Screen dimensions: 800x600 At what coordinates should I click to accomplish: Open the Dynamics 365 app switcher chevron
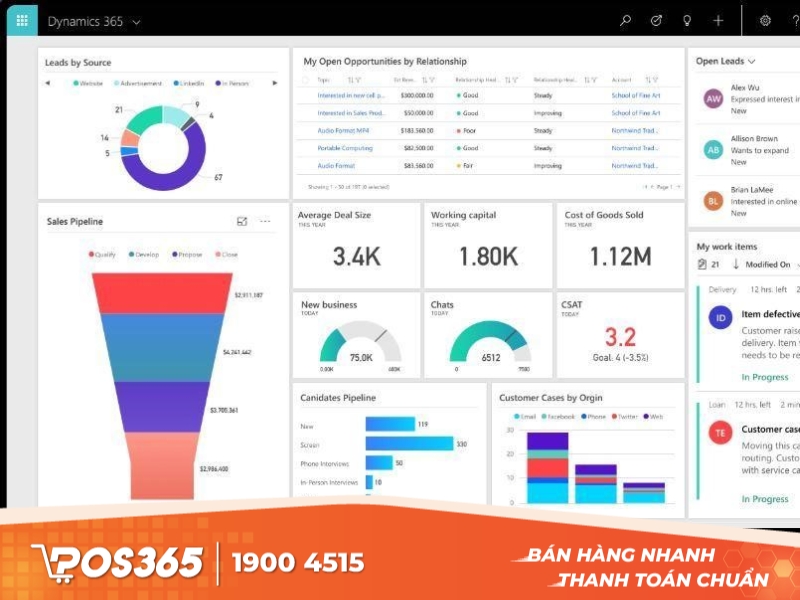tap(136, 20)
